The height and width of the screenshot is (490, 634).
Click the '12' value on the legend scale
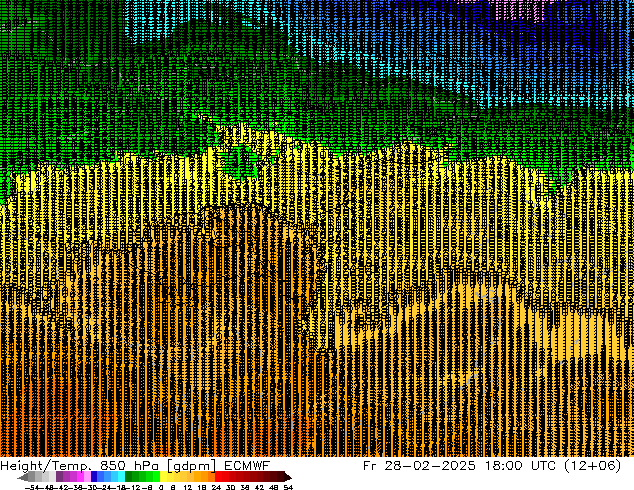188,487
